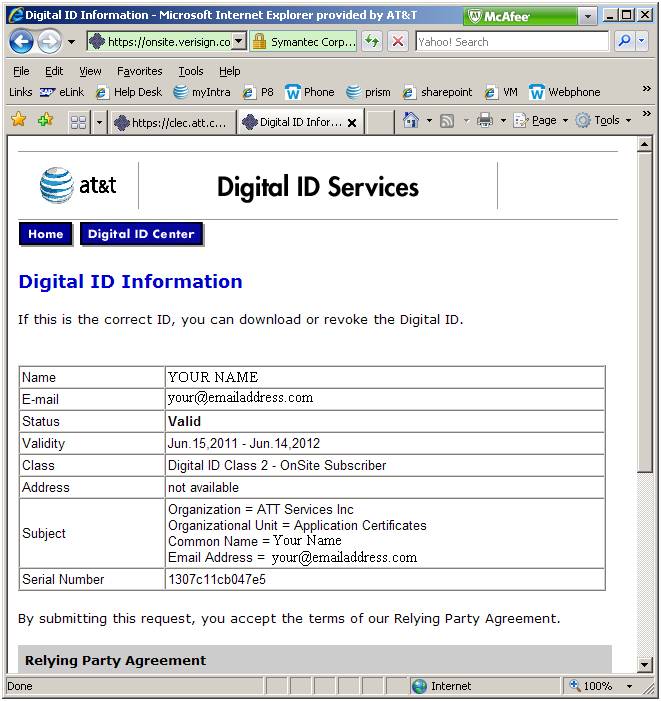Close the Digital ID Infor... tab

coord(352,123)
